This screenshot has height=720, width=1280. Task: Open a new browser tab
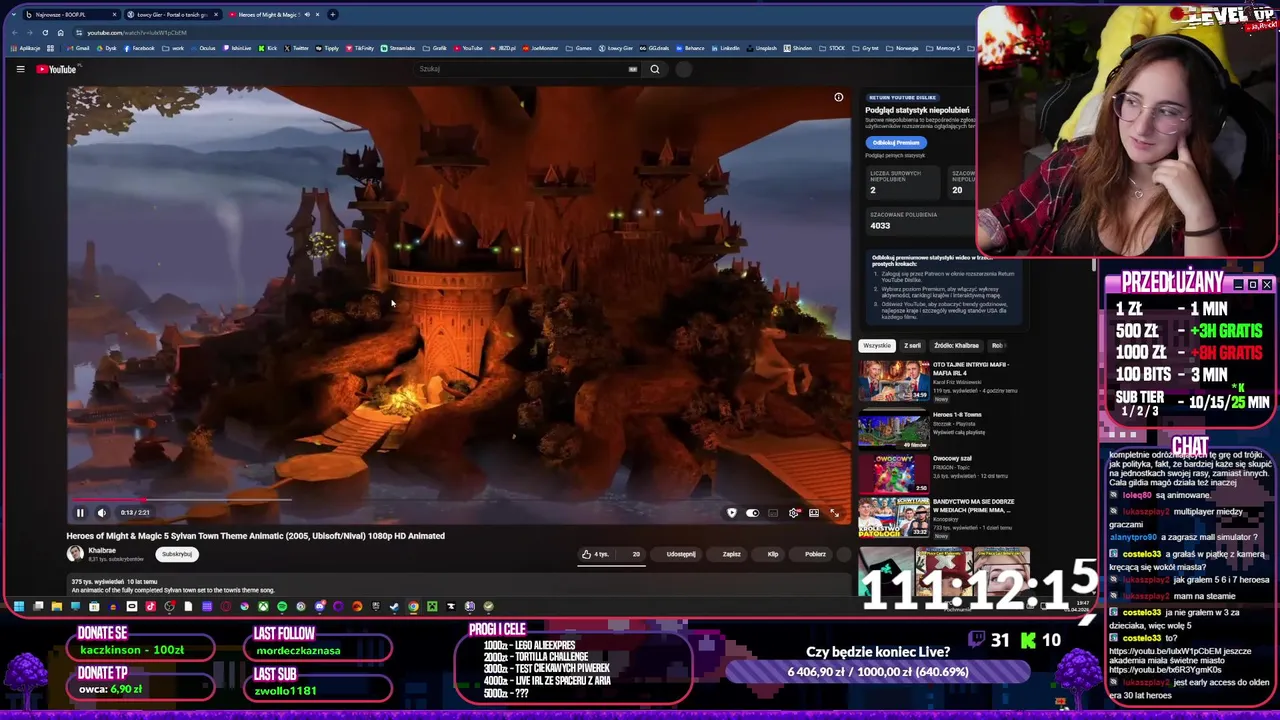click(x=332, y=15)
